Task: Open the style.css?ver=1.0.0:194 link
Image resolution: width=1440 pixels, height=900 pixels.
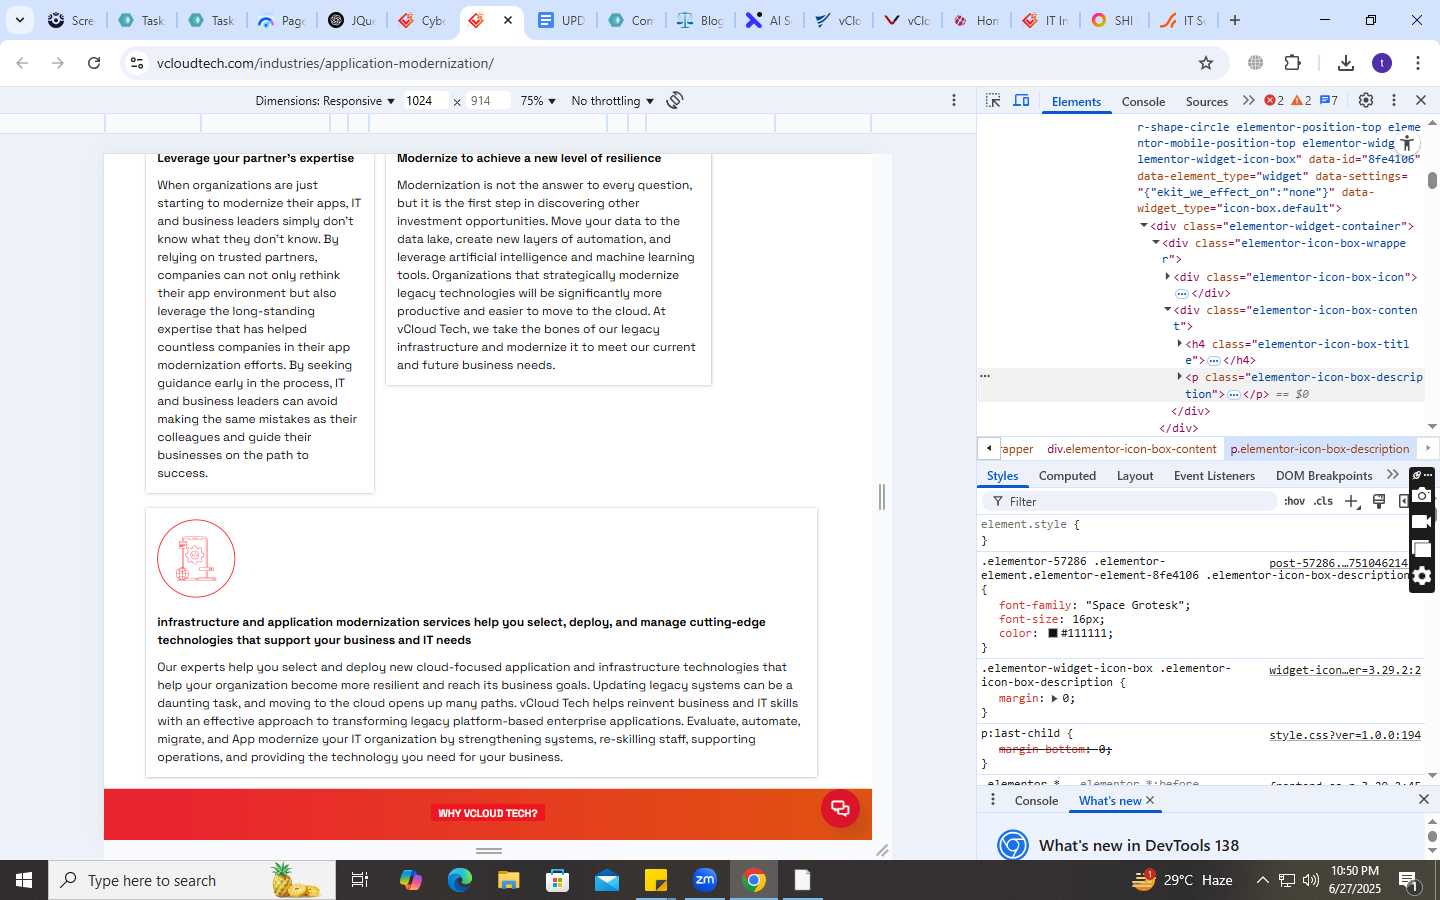Action: click(1345, 735)
